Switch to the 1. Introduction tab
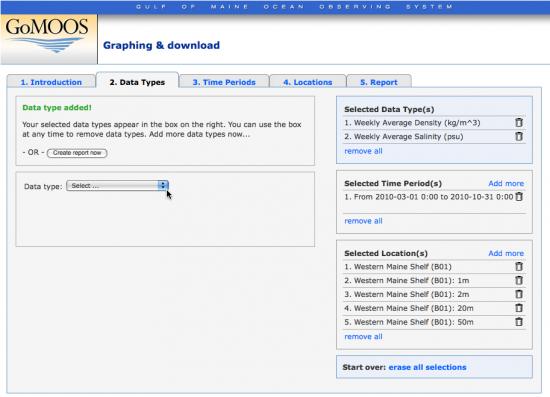This screenshot has width=550, height=397. [x=51, y=82]
